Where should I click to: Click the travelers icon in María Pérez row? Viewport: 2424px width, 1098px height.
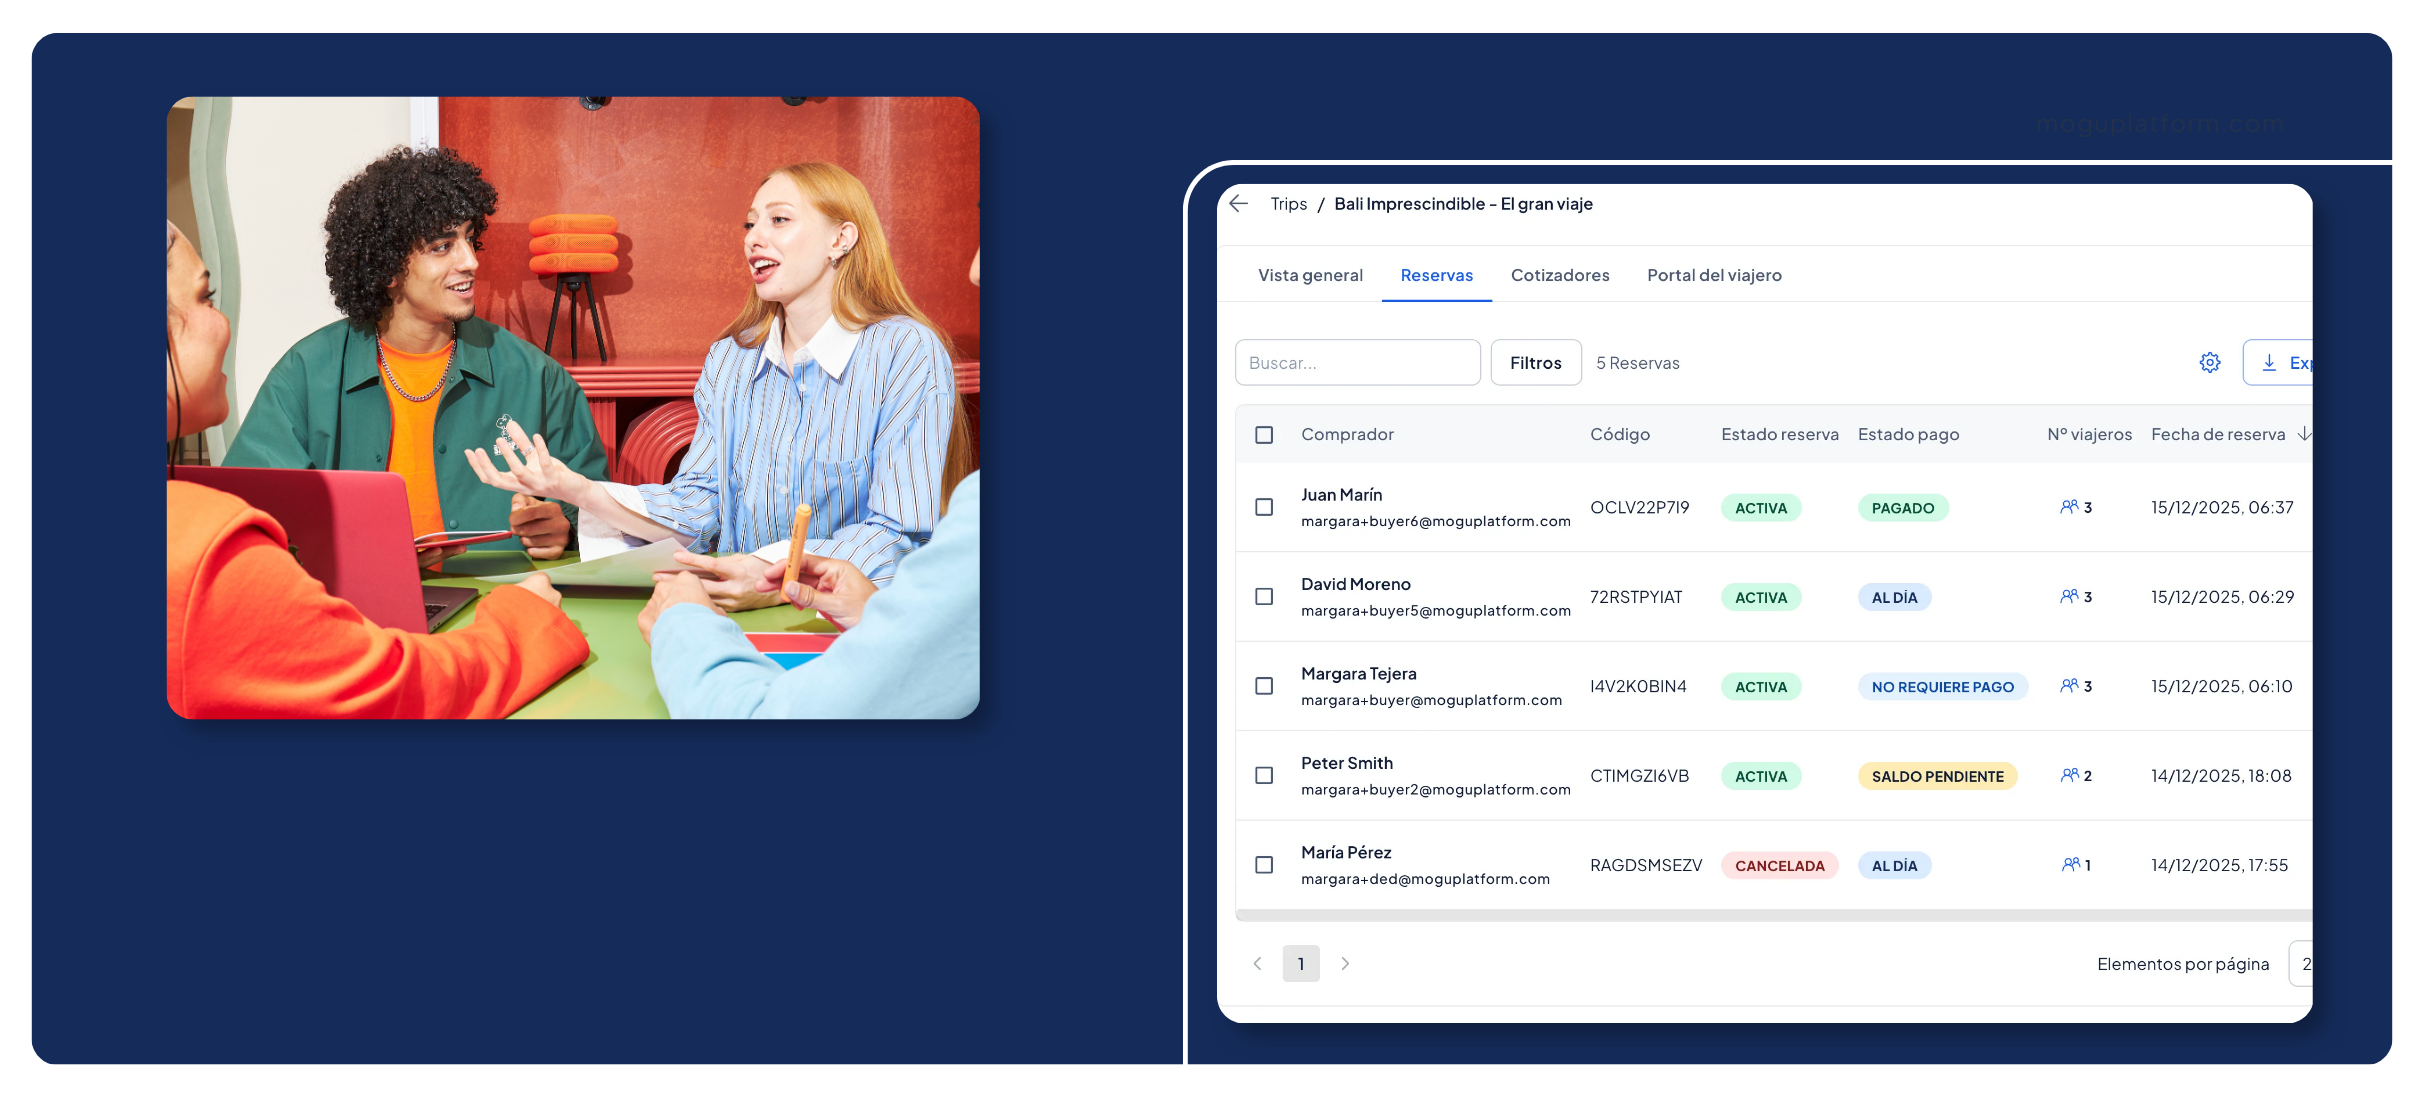pyautogui.click(x=2070, y=864)
